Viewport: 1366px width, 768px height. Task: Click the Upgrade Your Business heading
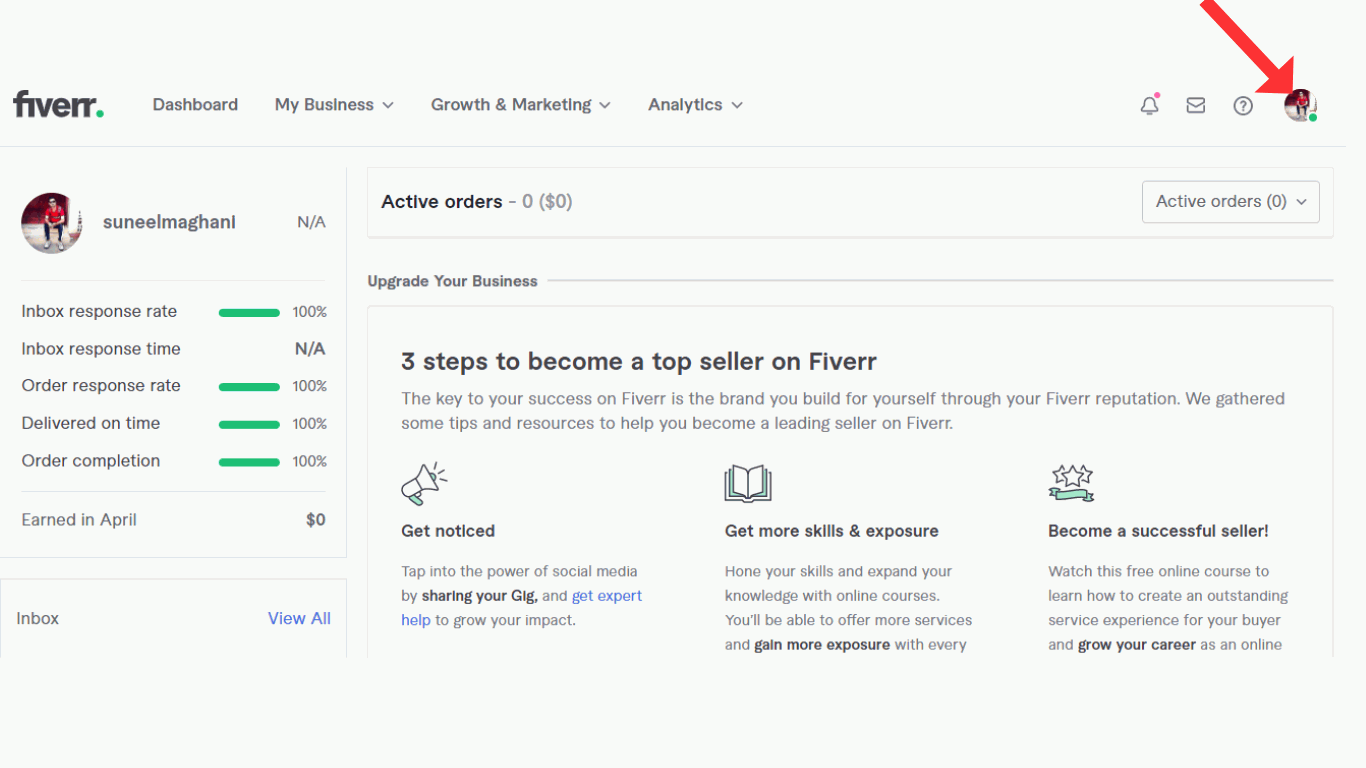452,281
